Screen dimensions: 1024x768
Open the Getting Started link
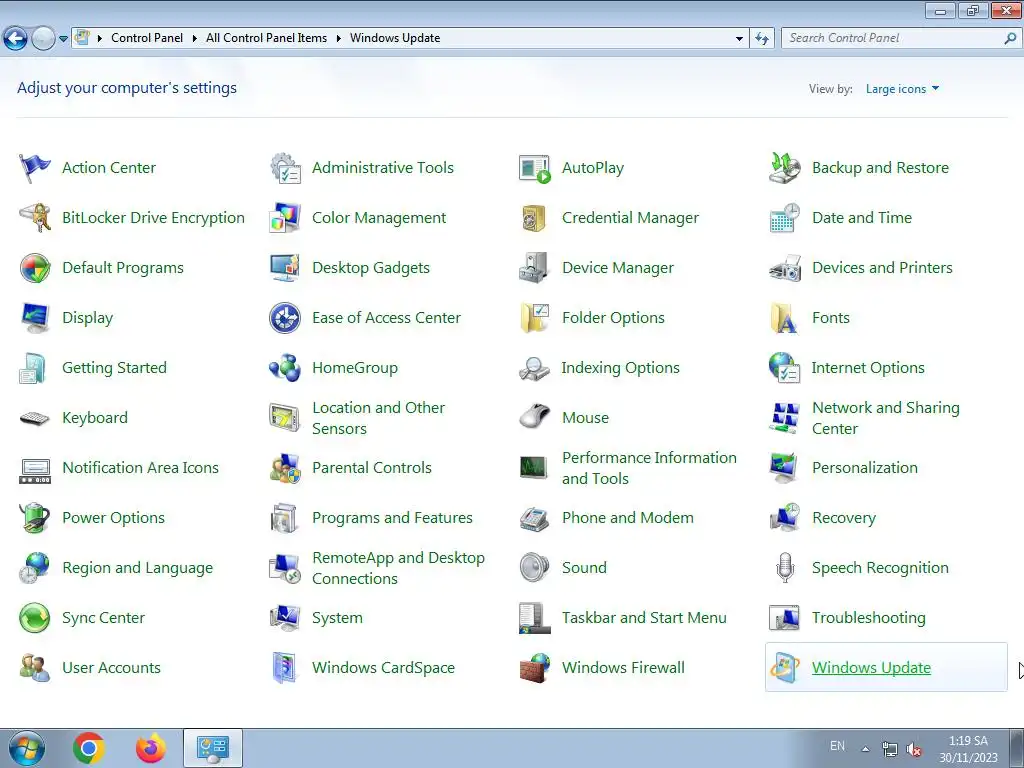pyautogui.click(x=114, y=368)
